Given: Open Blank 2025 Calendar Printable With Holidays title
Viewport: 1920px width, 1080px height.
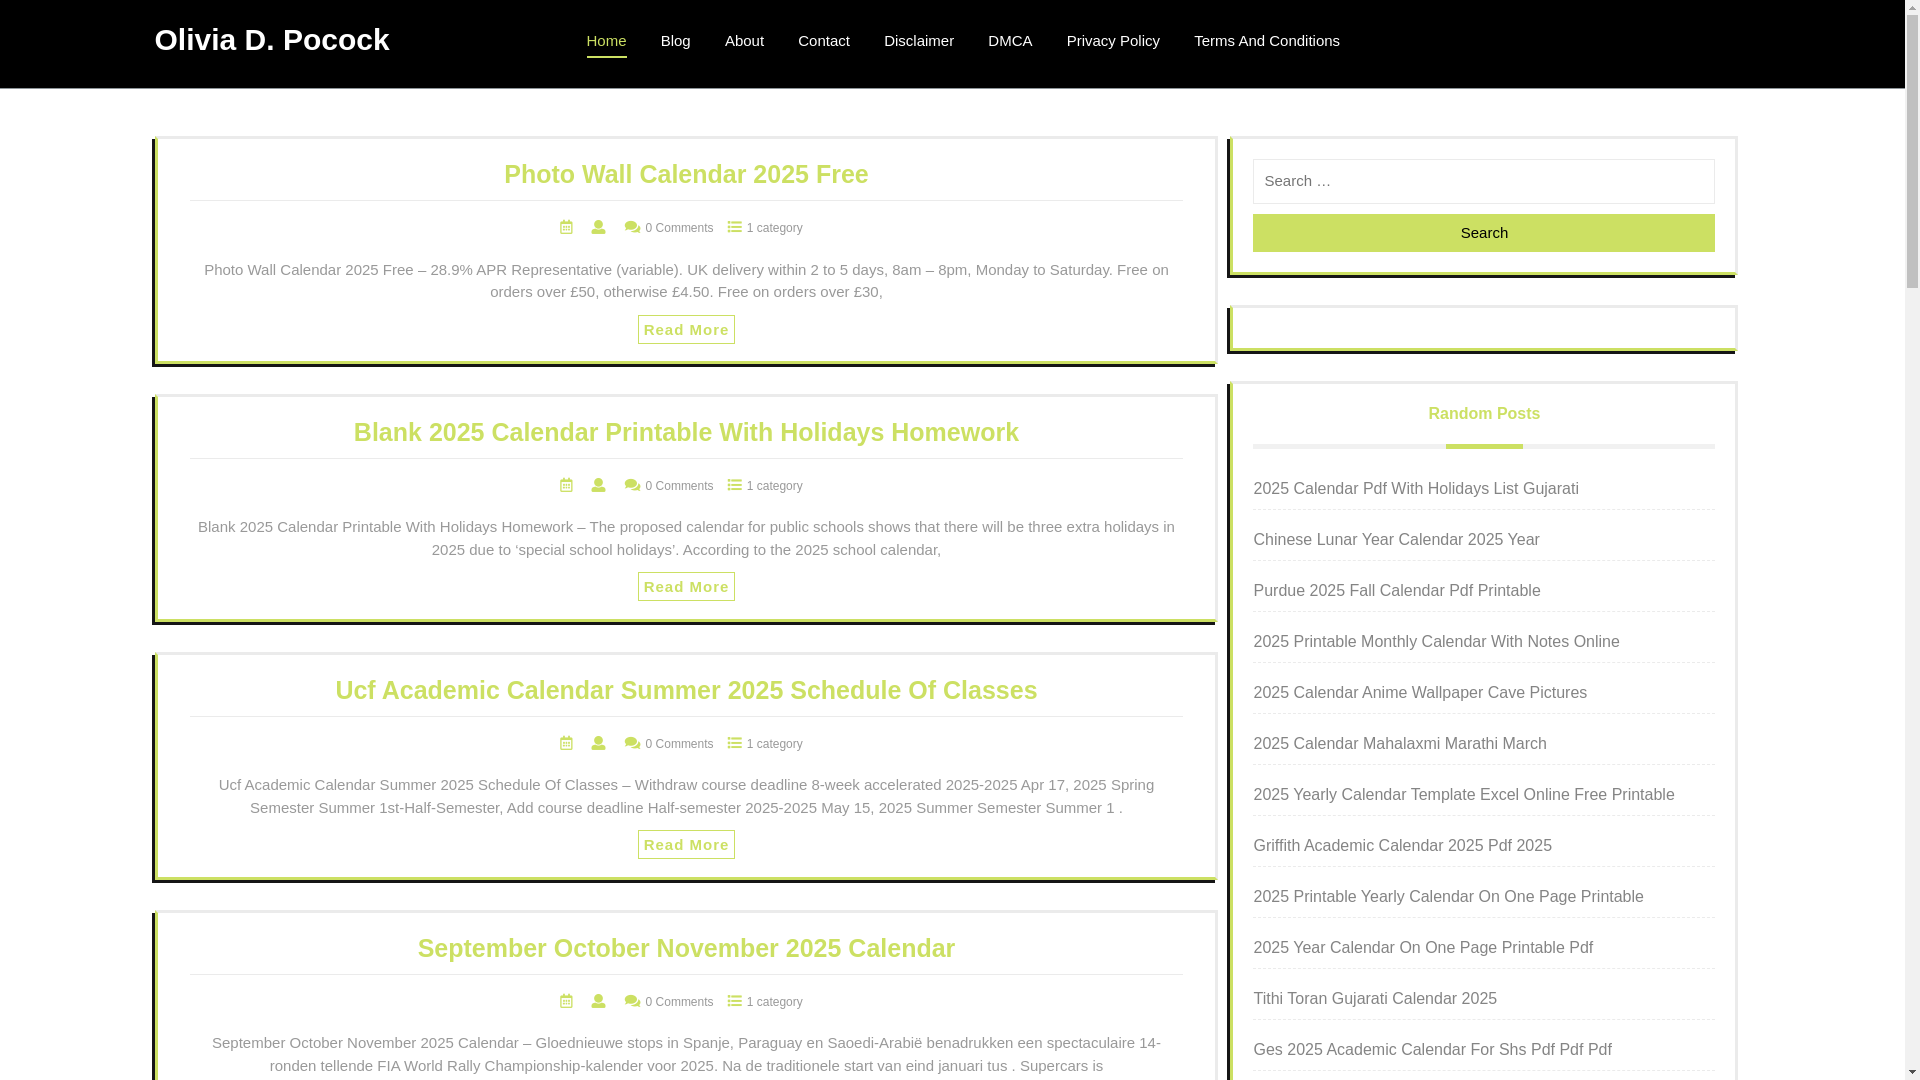Looking at the screenshot, I should 686,432.
